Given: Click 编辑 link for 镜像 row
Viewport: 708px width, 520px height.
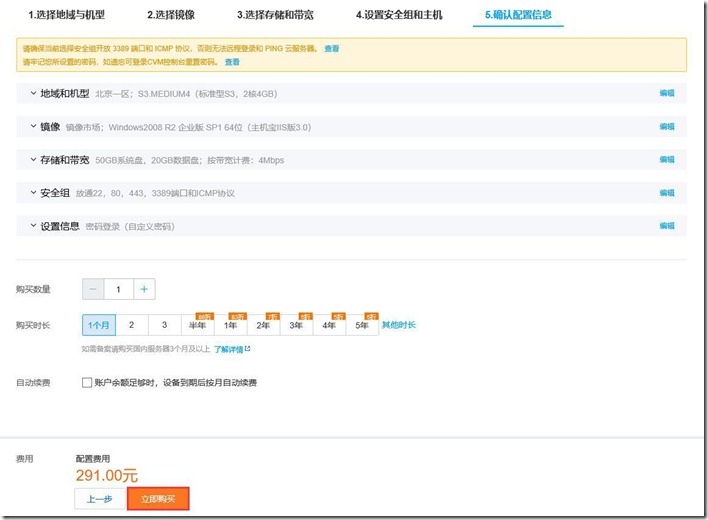Looking at the screenshot, I should (667, 127).
